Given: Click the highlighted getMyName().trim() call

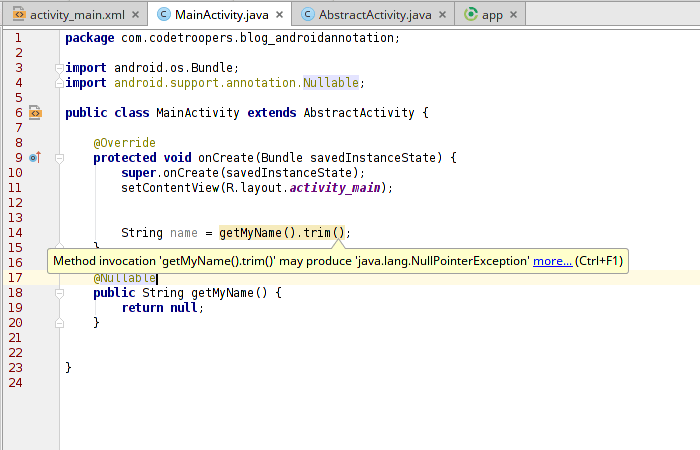Looking at the screenshot, I should tap(281, 233).
